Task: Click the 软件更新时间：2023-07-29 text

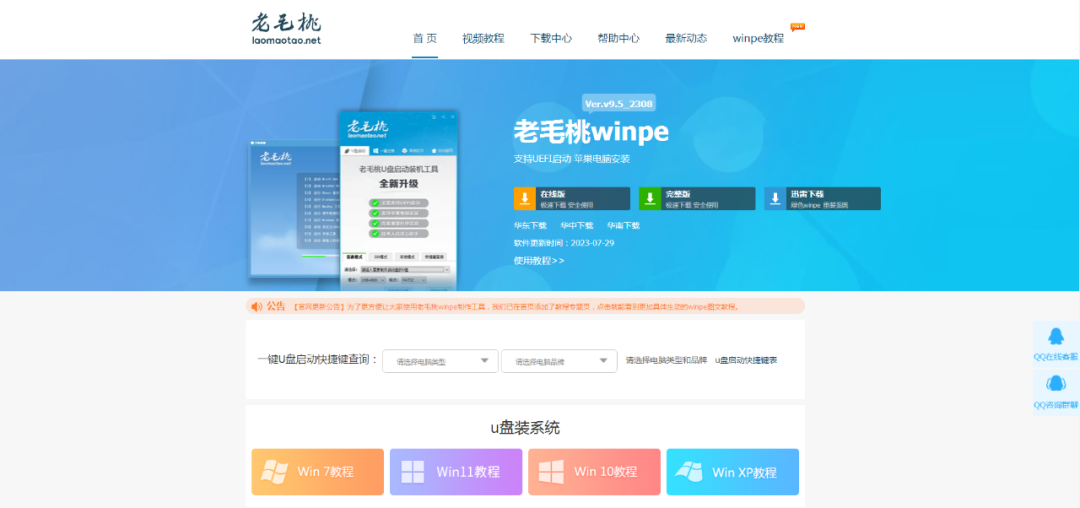Action: pyautogui.click(x=564, y=243)
